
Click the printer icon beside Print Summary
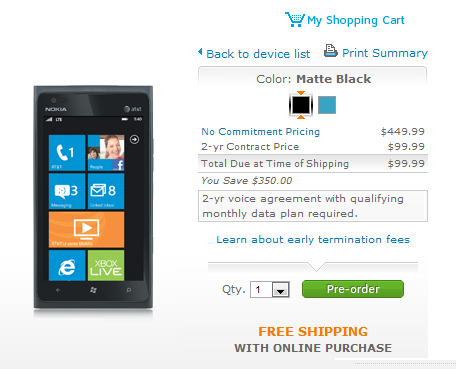(331, 51)
